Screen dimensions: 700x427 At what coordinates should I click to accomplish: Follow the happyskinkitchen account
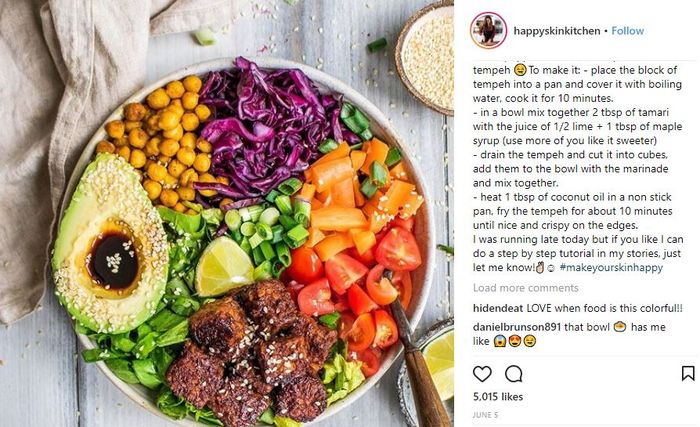627,31
